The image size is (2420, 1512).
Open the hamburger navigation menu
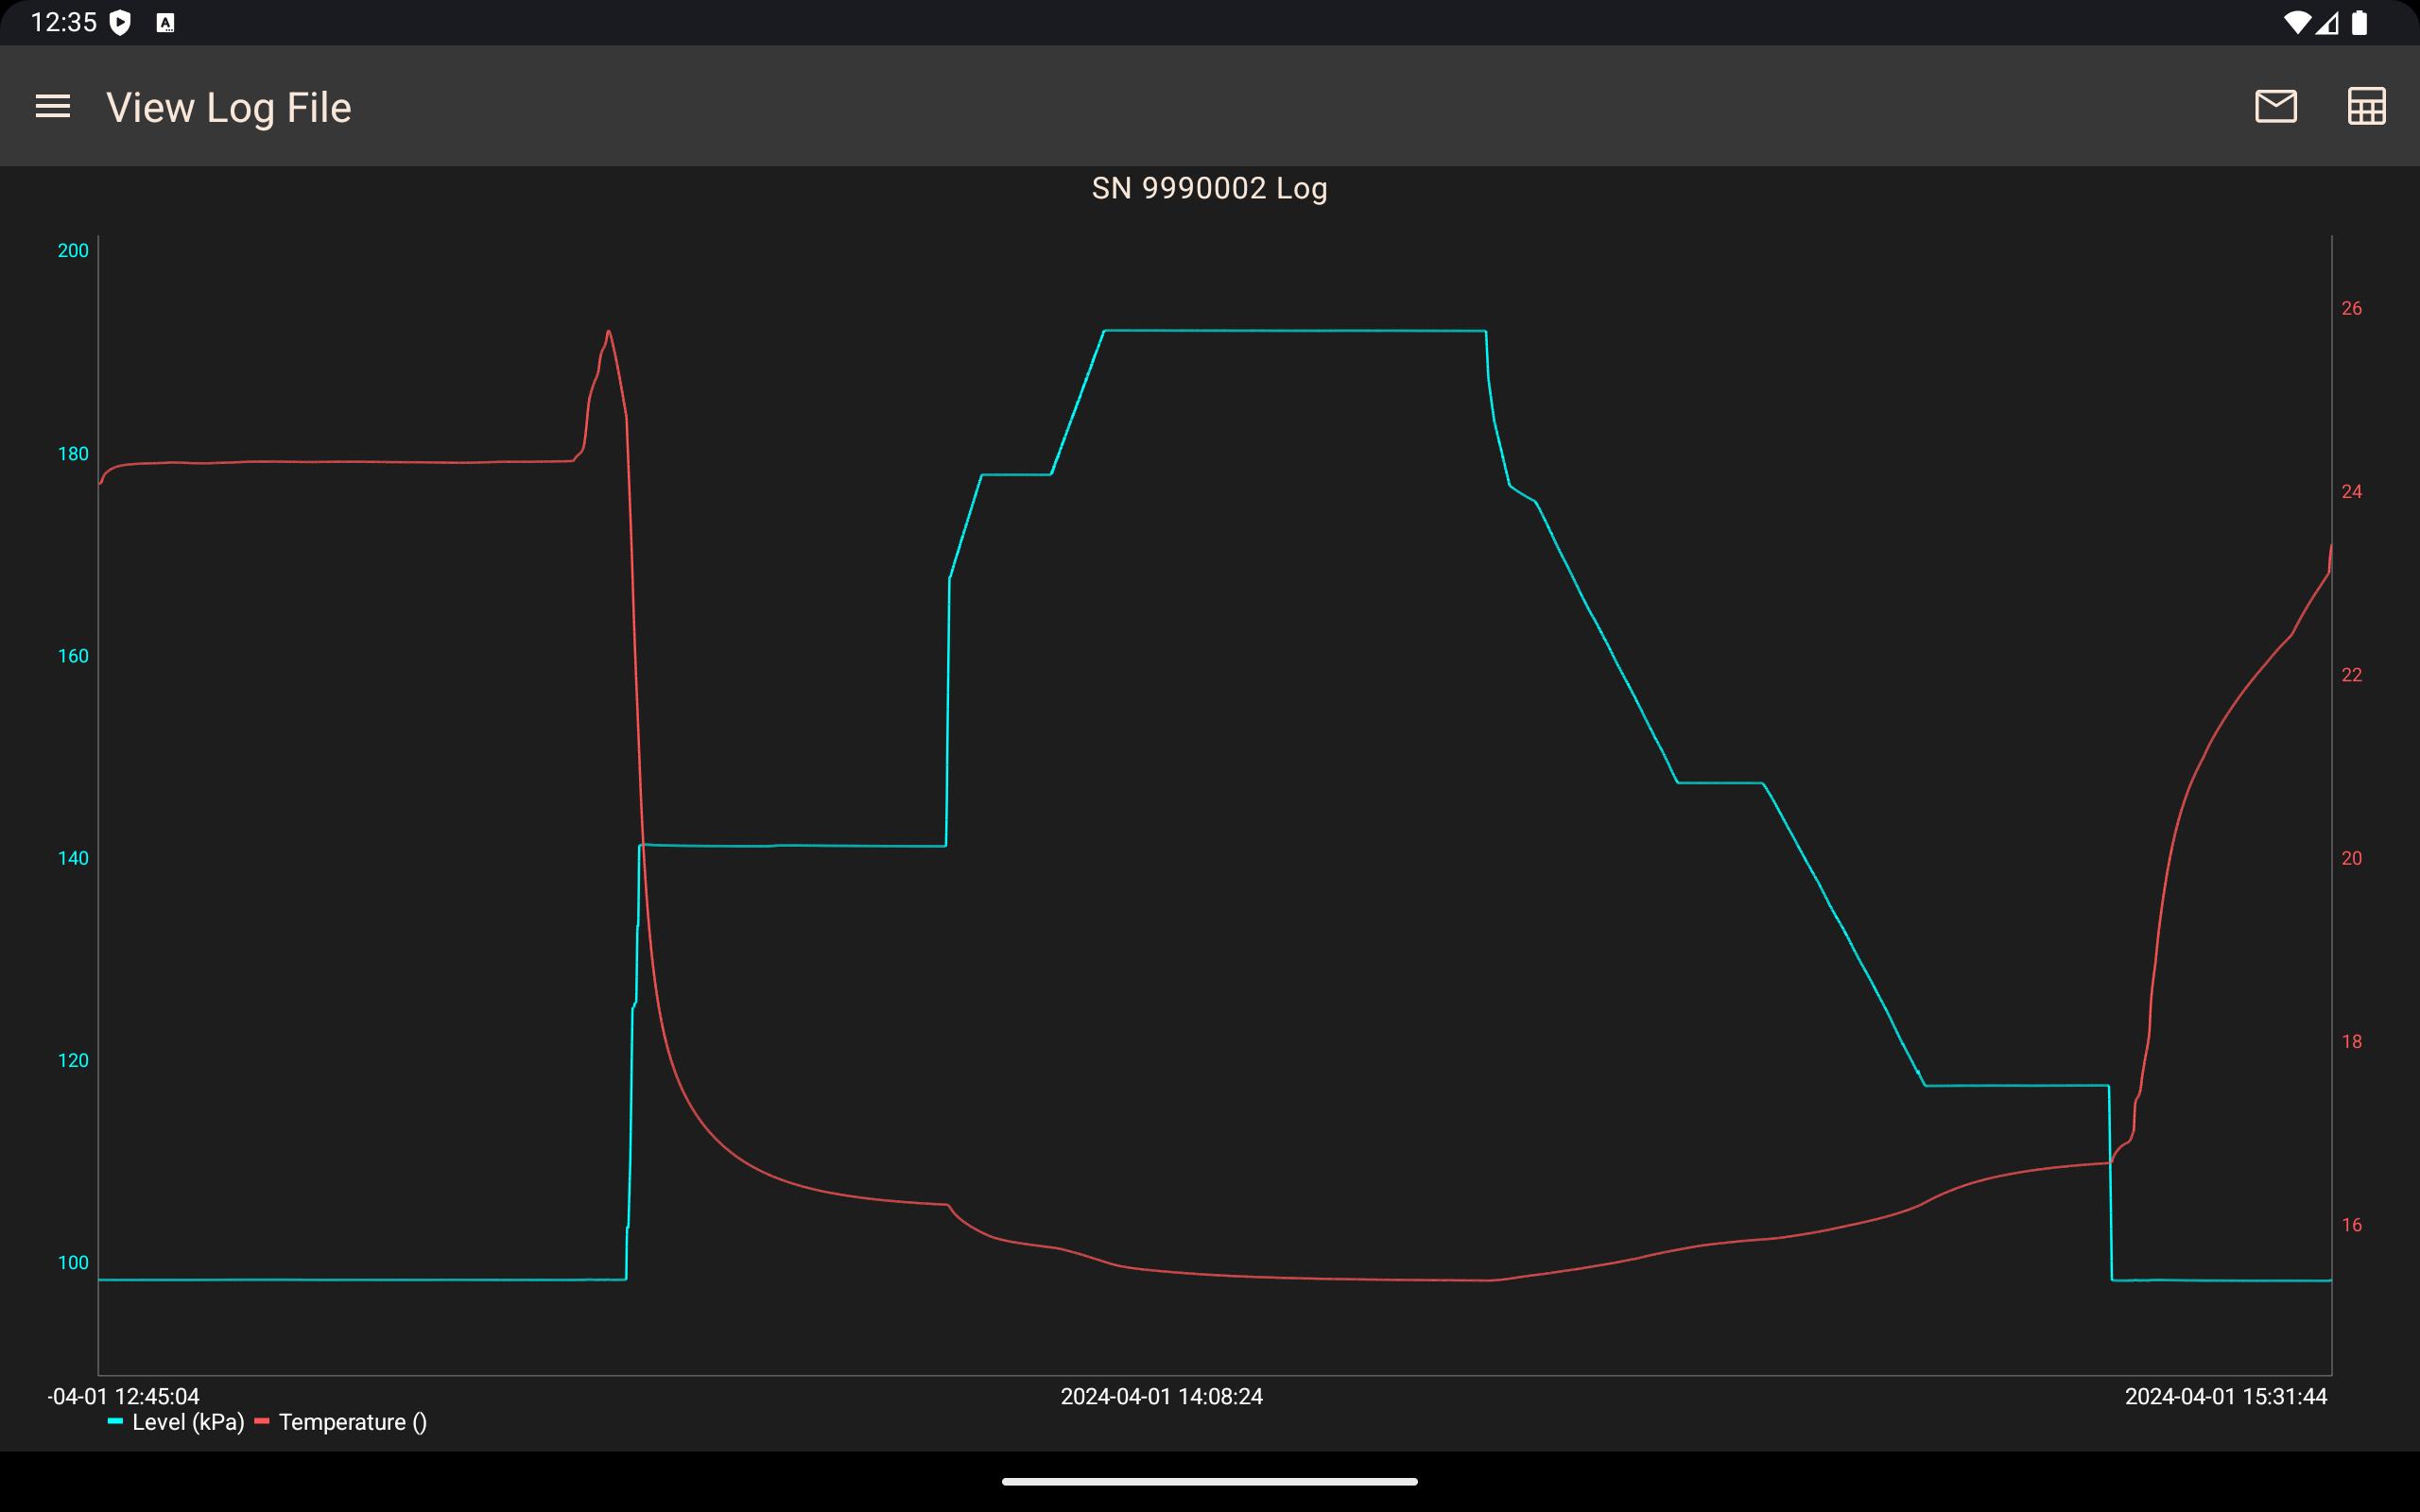(53, 106)
